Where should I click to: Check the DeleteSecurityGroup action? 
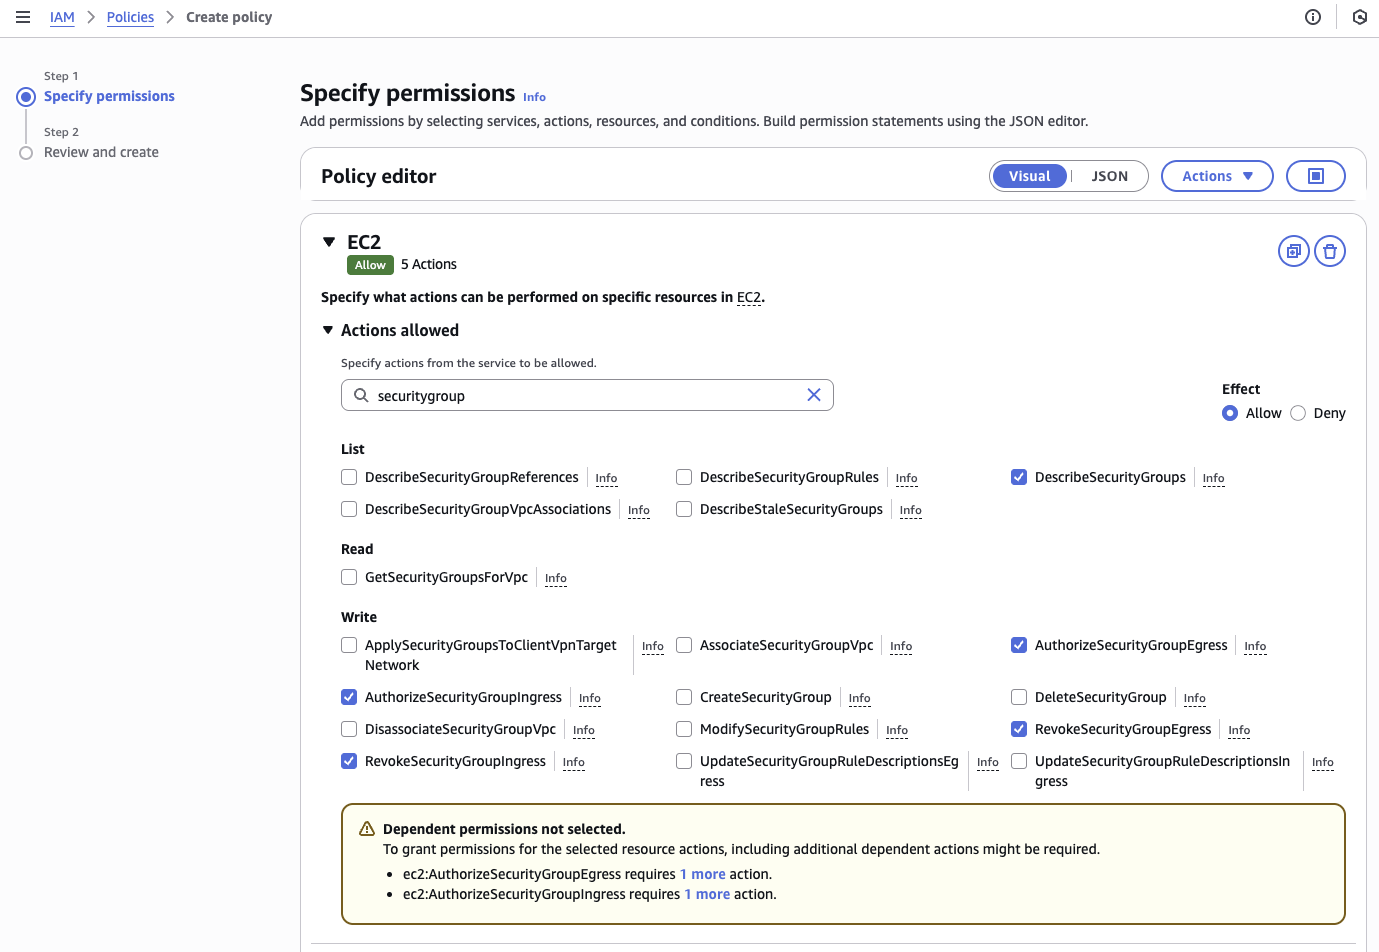[x=1019, y=697]
